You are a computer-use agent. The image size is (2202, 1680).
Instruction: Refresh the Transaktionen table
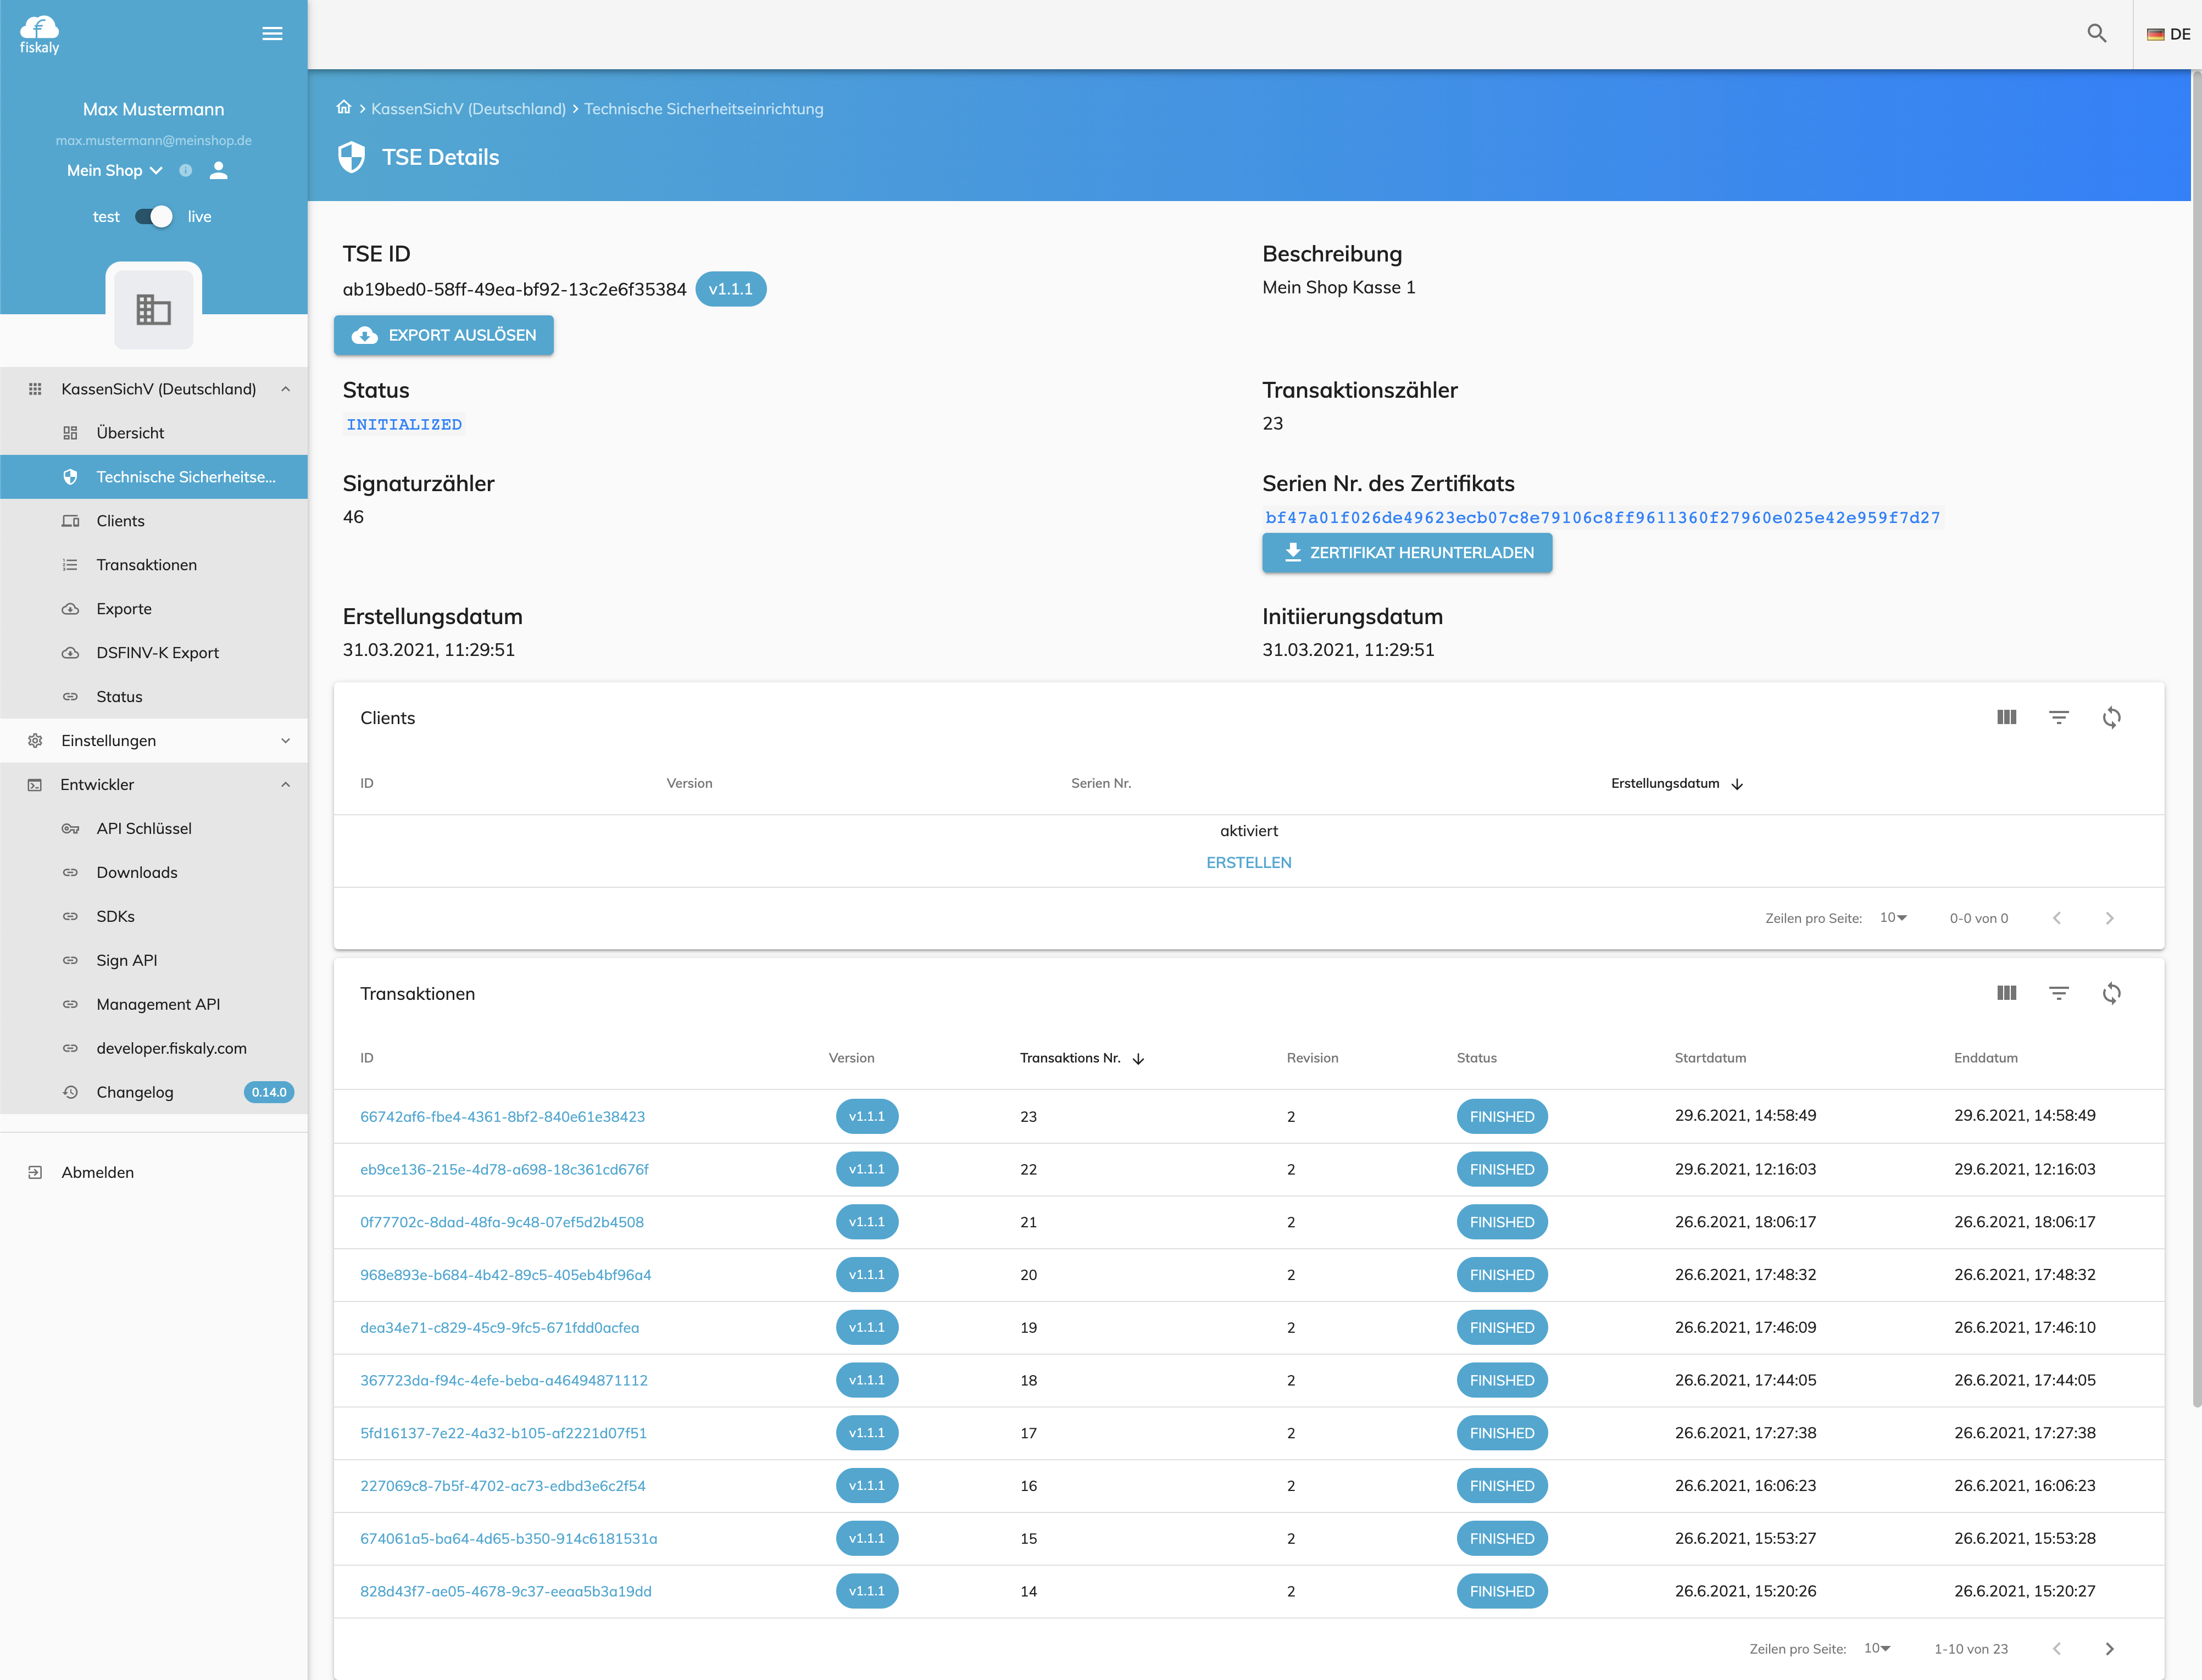(x=2112, y=993)
